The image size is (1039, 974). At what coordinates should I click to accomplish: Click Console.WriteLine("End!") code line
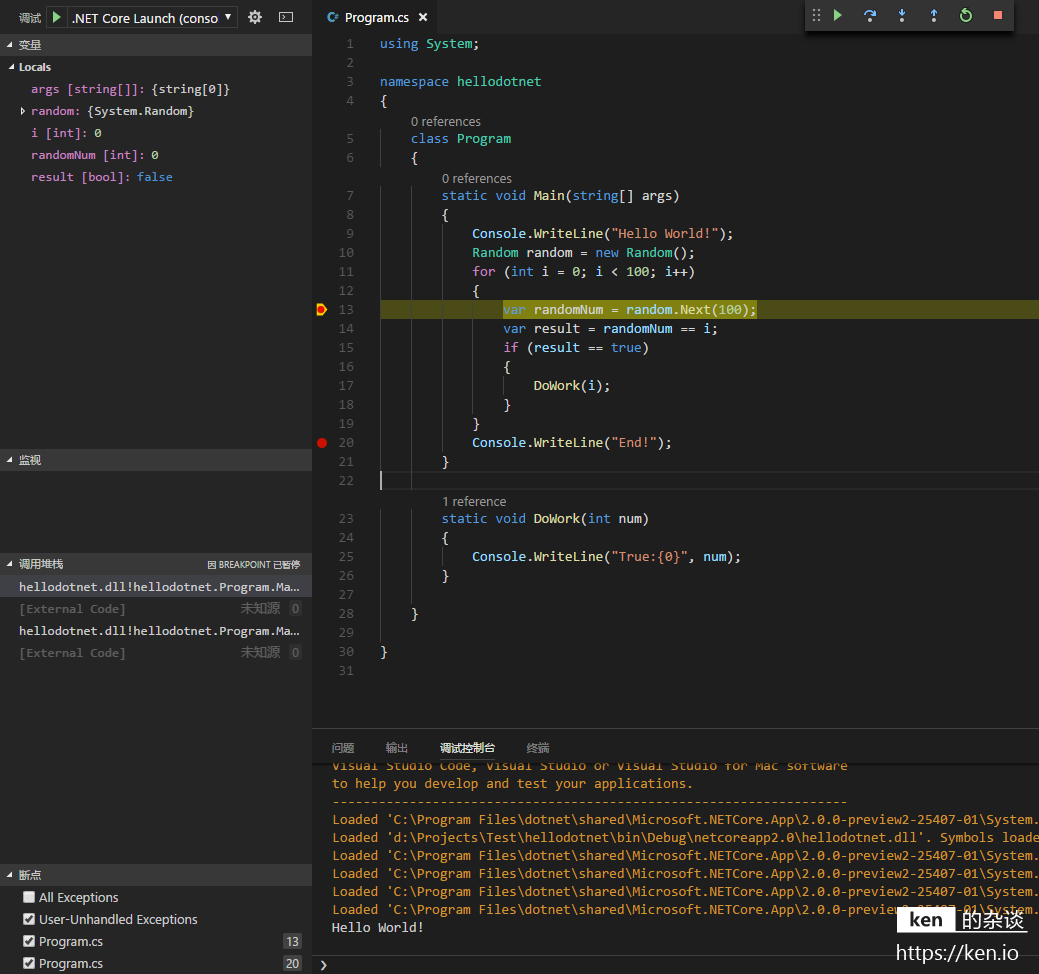pyautogui.click(x=572, y=443)
